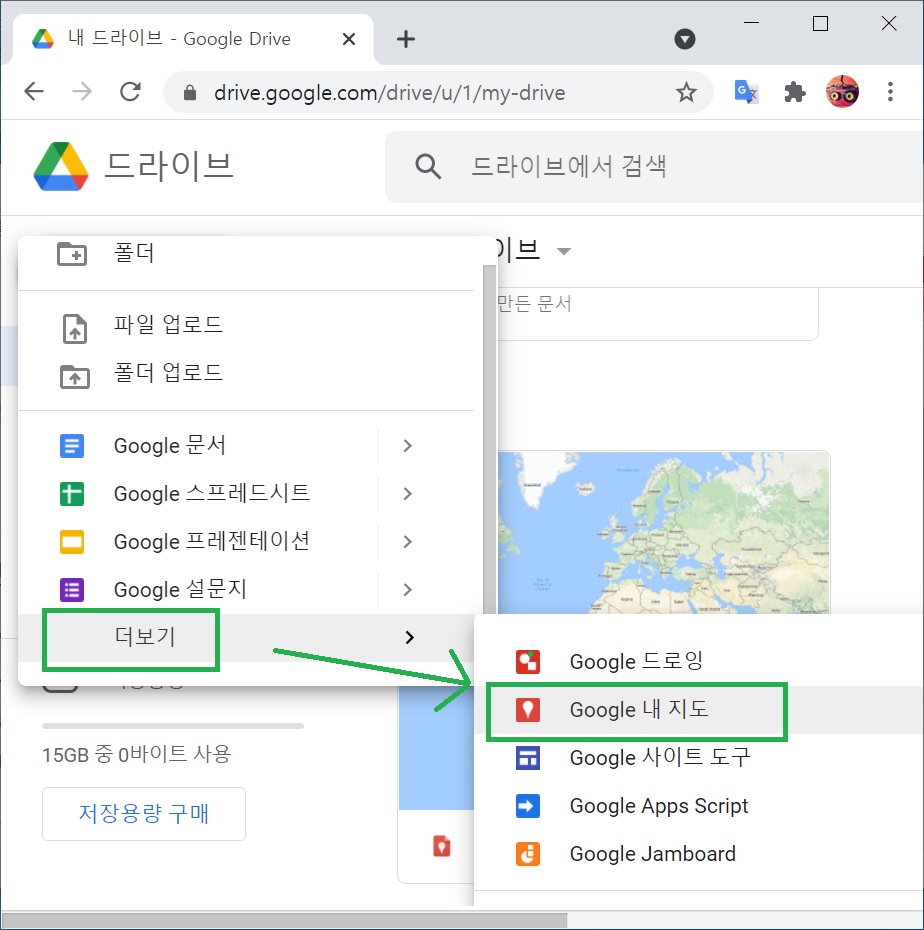Screen dimensions: 924x930
Task: Open the Extensions puzzle icon
Action: click(x=795, y=93)
